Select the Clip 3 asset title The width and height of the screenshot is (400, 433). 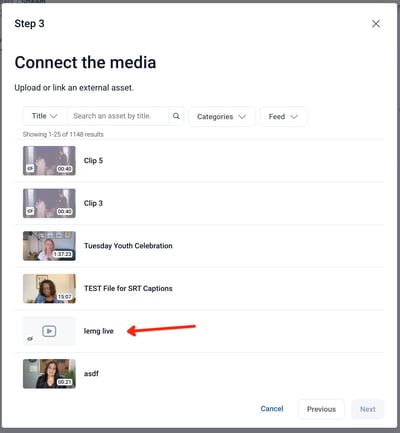point(93,203)
